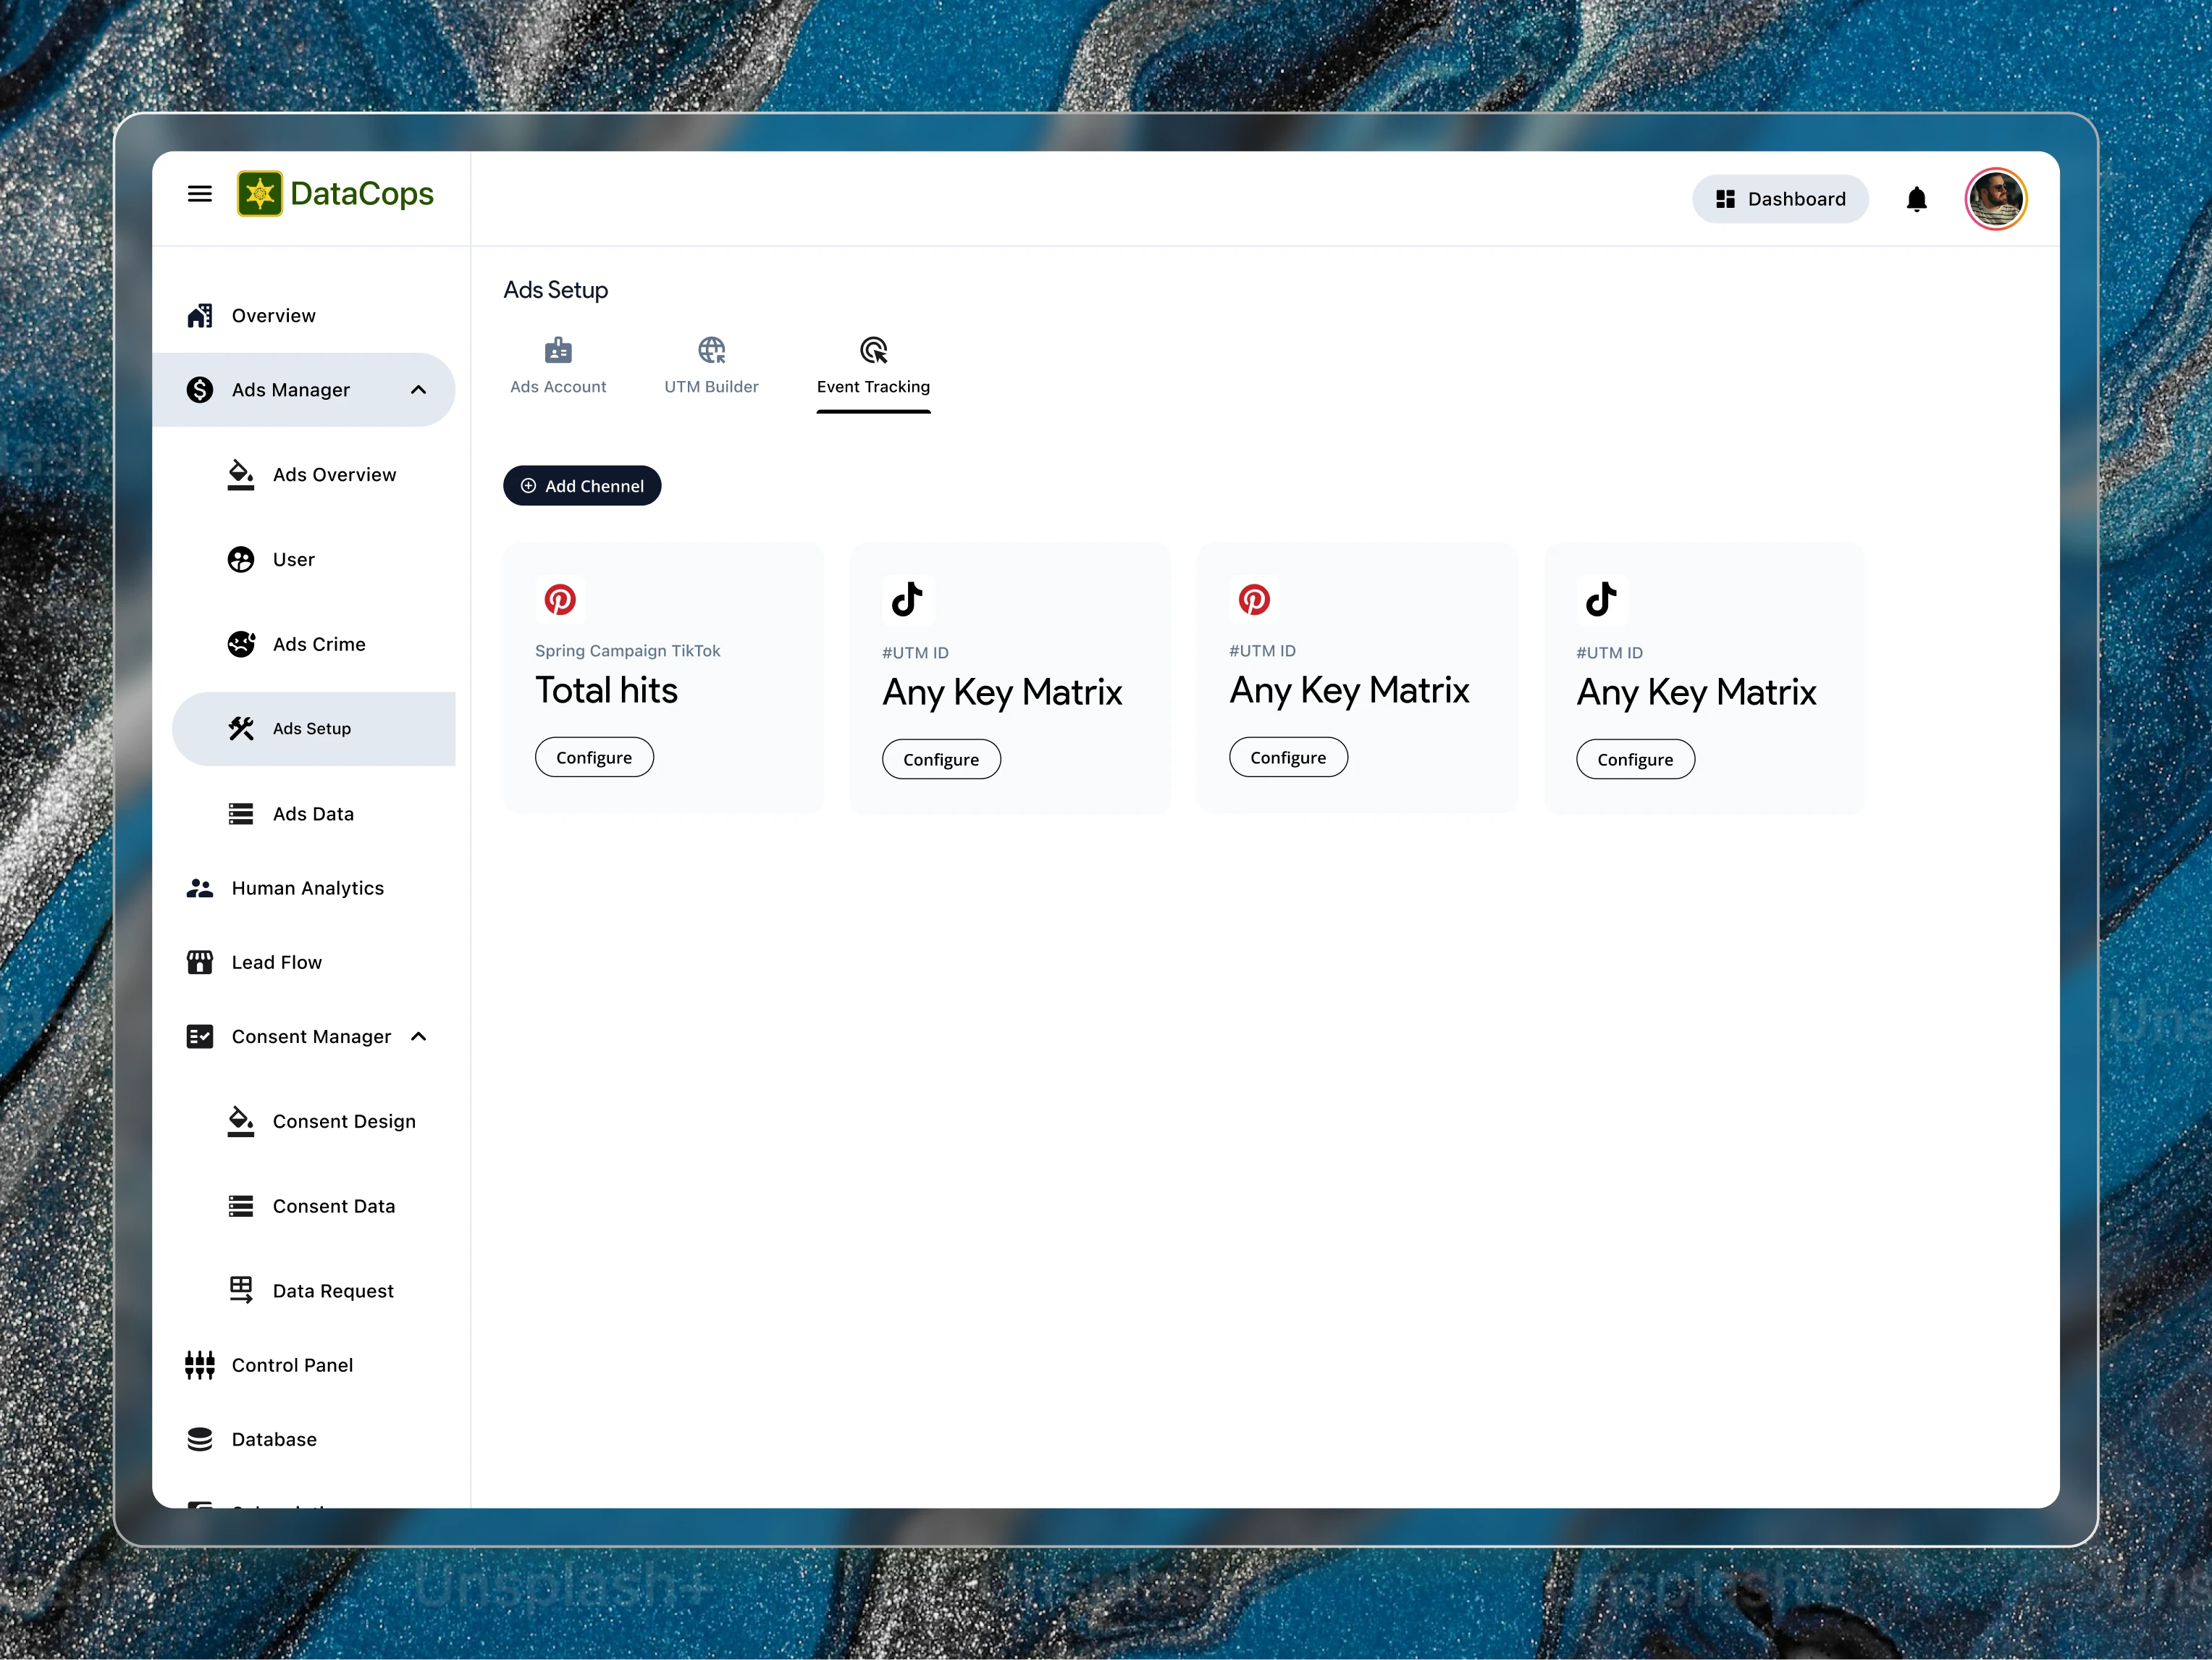The image size is (2212, 1660).
Task: Switch to the Ads Account tab
Action: (557, 364)
